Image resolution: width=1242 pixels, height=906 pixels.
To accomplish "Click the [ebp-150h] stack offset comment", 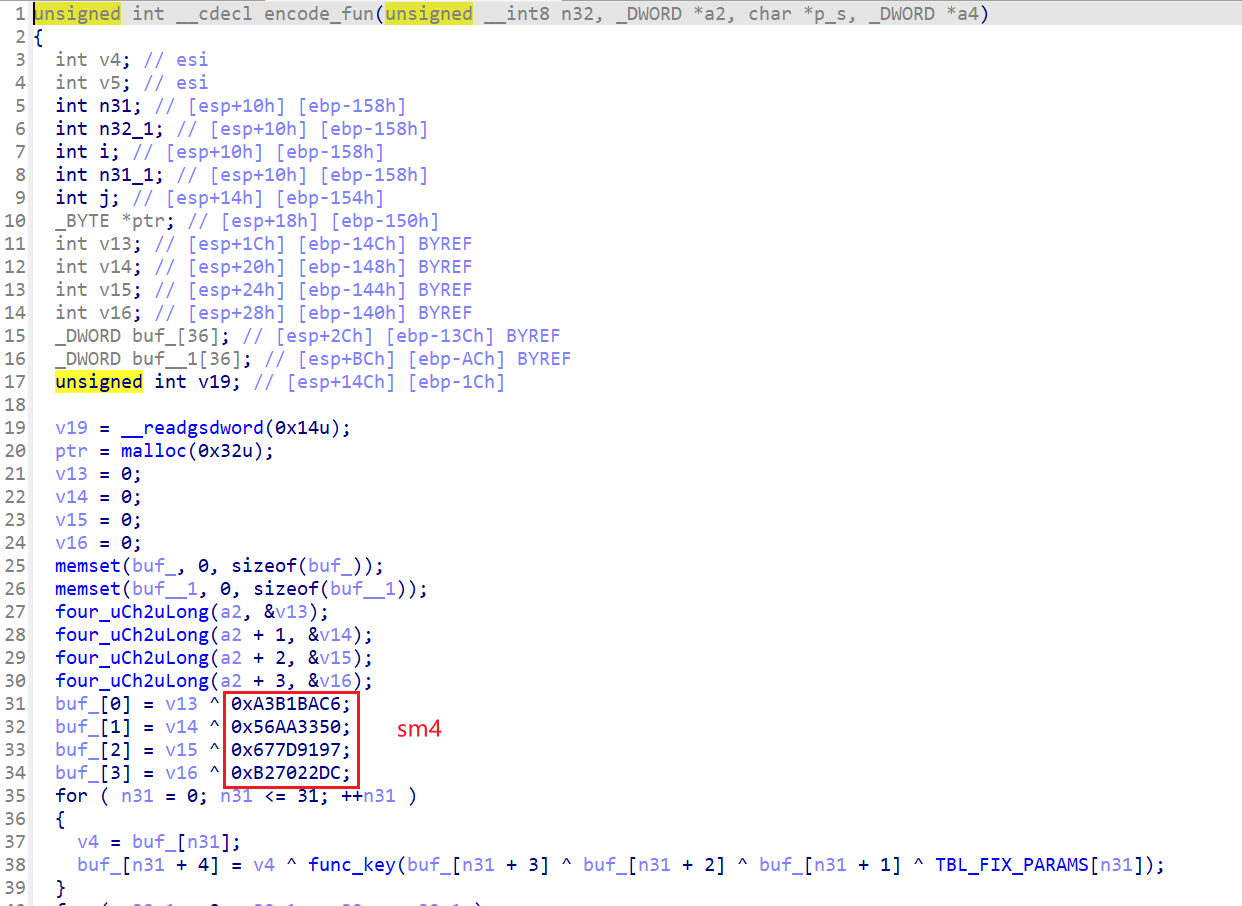I will [385, 221].
